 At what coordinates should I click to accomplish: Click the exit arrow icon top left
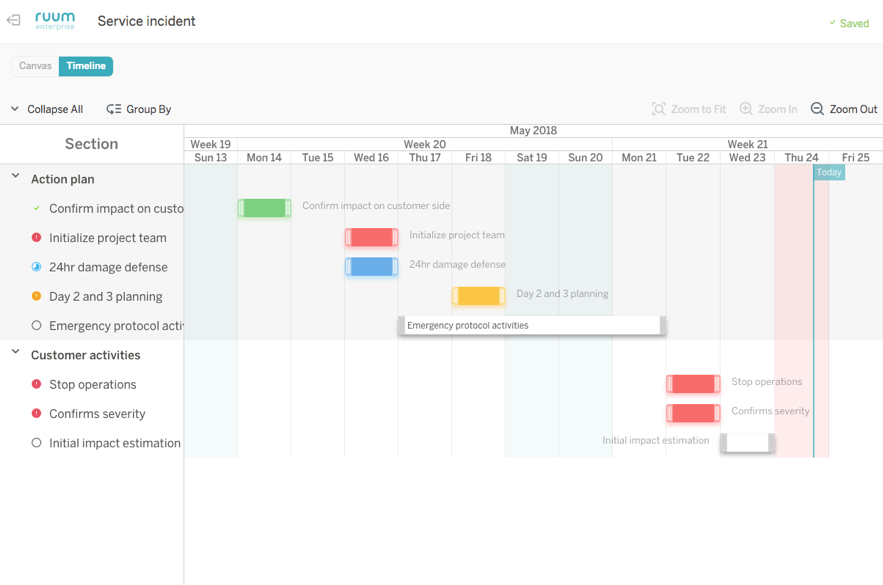[14, 20]
